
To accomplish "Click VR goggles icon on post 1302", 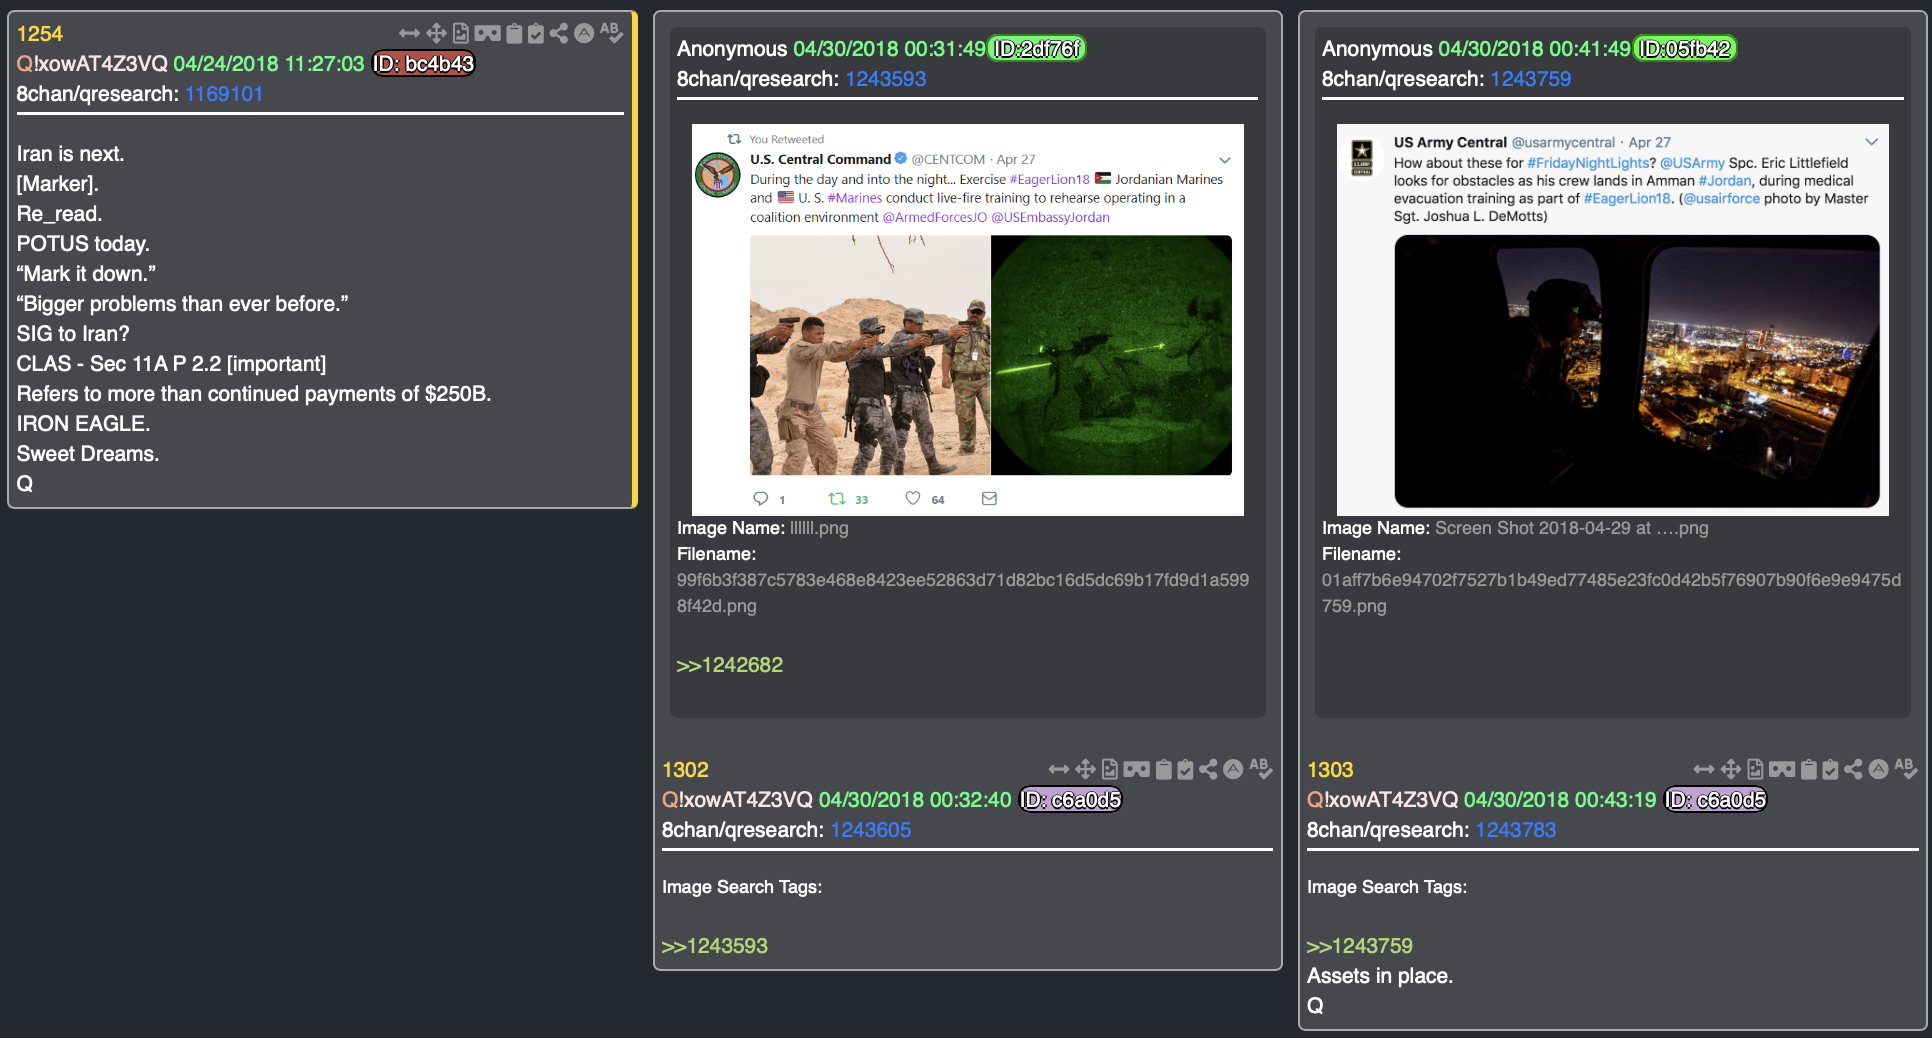I will [x=1137, y=769].
